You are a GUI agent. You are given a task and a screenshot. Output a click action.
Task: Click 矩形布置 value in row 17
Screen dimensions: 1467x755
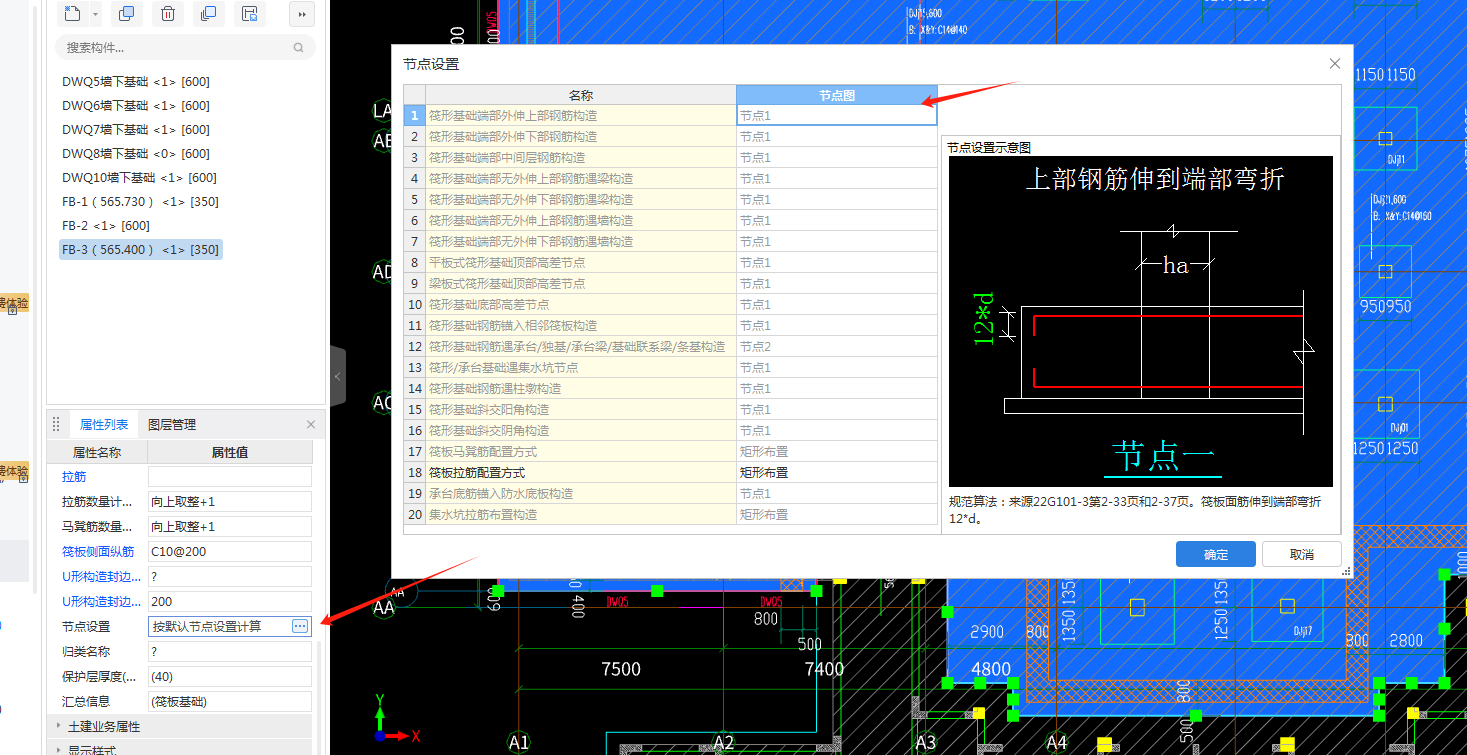coord(837,452)
